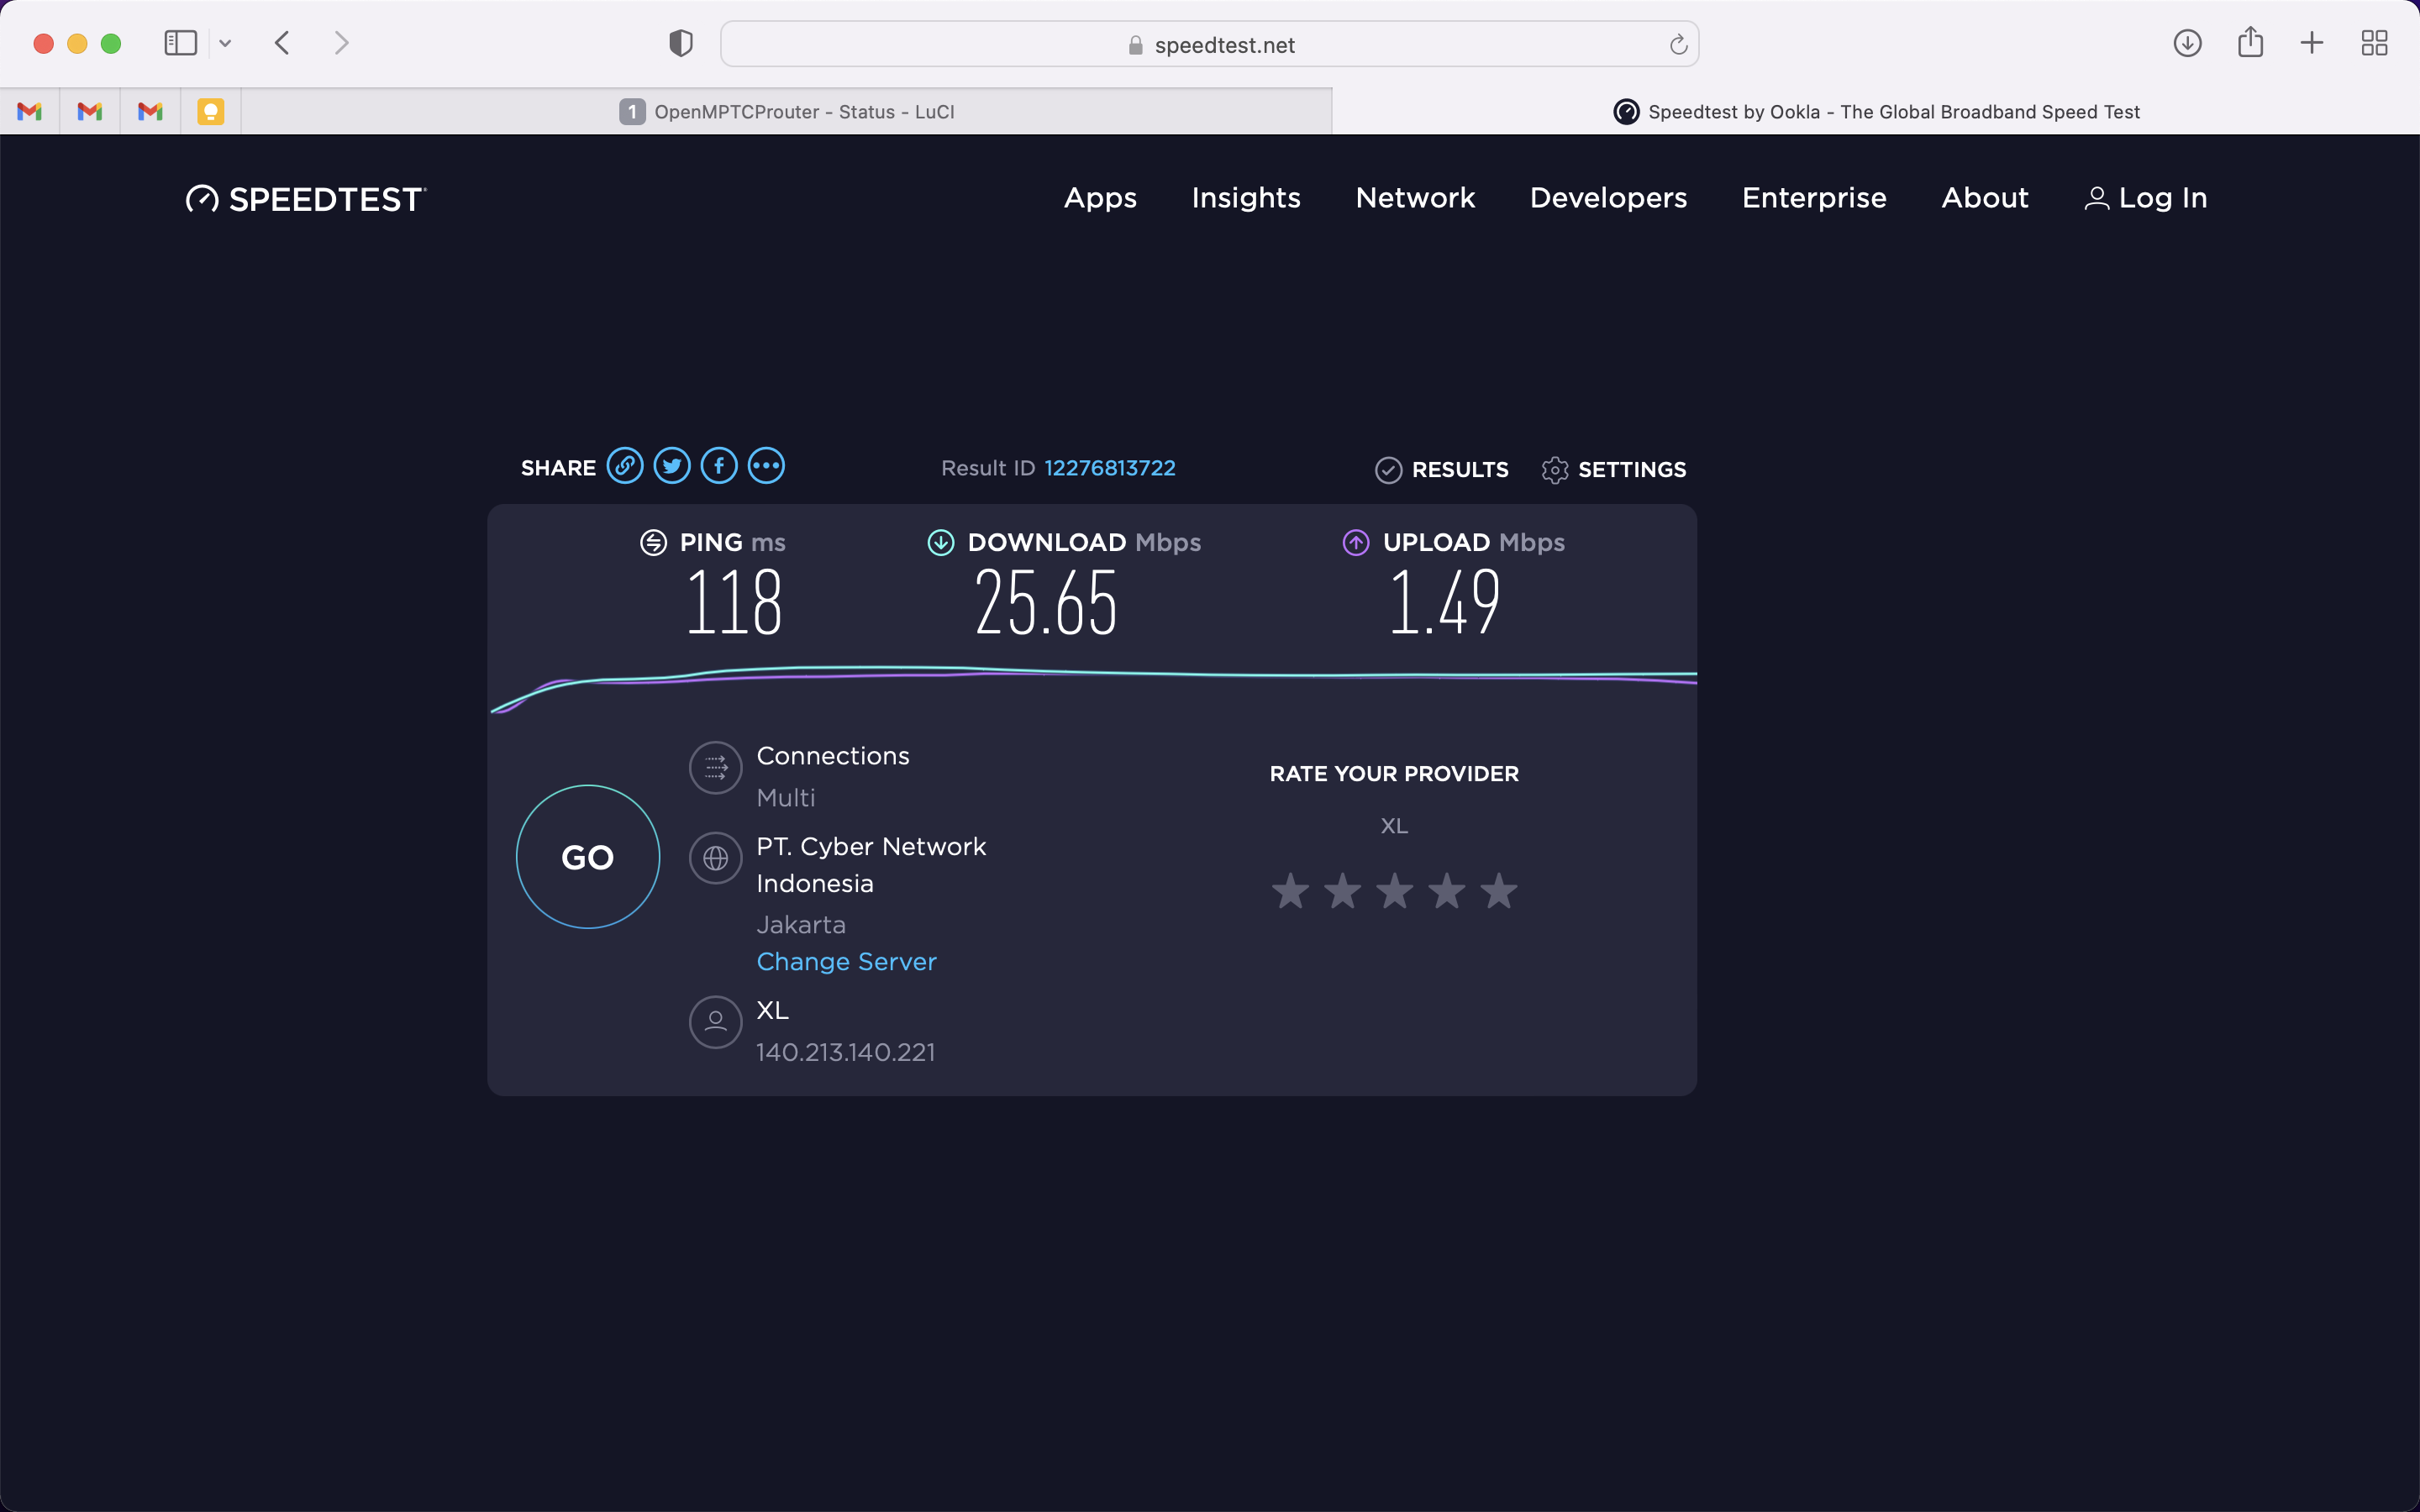Click the Connections label
Viewport: 2420px width, 1512px height.
833,756
